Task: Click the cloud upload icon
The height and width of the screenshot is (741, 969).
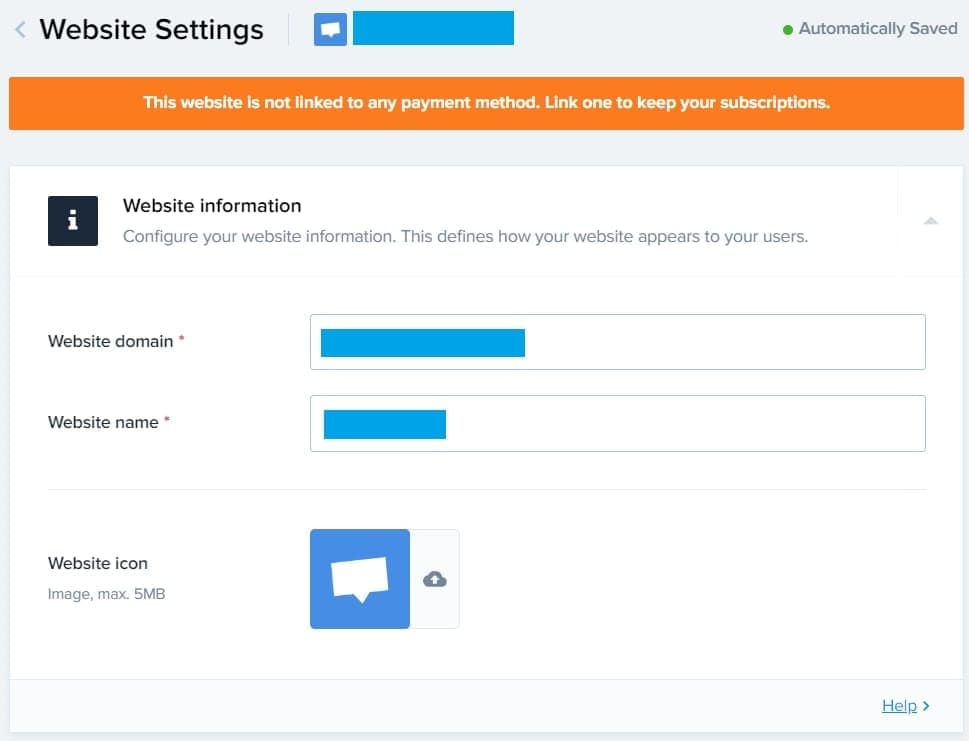Action: coord(435,579)
